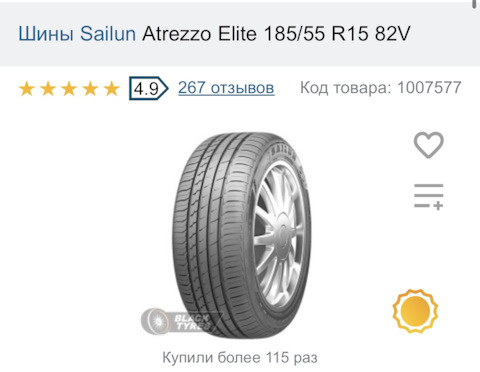Image resolution: width=480 pixels, height=372 pixels.
Task: Select the fifth rating star
Action: pyautogui.click(x=112, y=89)
